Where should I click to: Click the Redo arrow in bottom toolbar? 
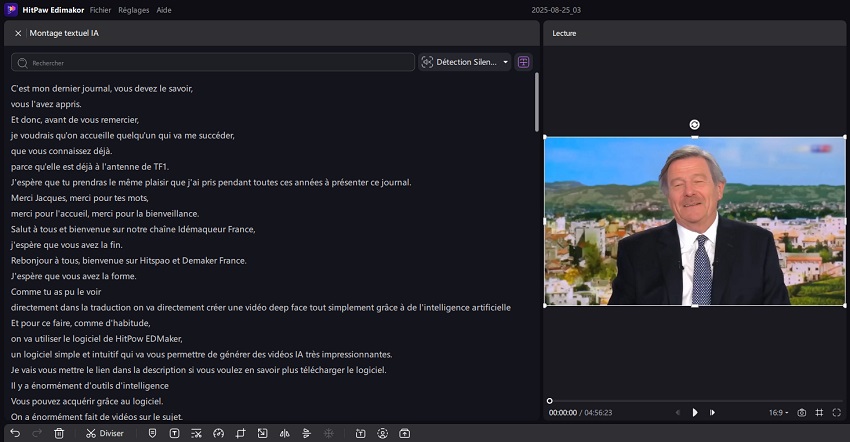point(37,433)
